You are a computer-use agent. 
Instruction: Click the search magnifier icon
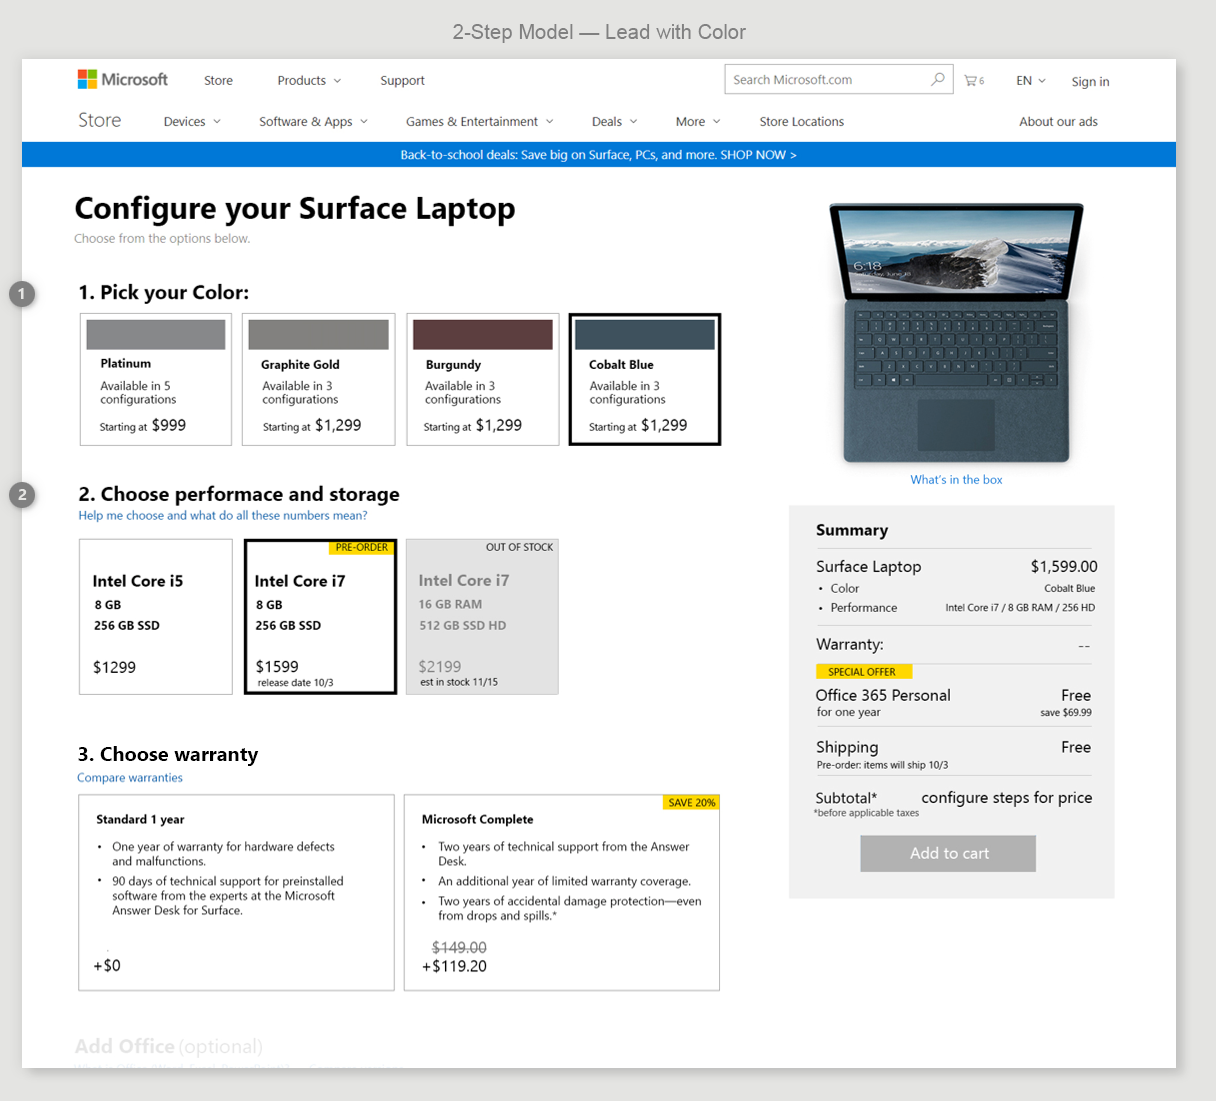click(x=937, y=80)
